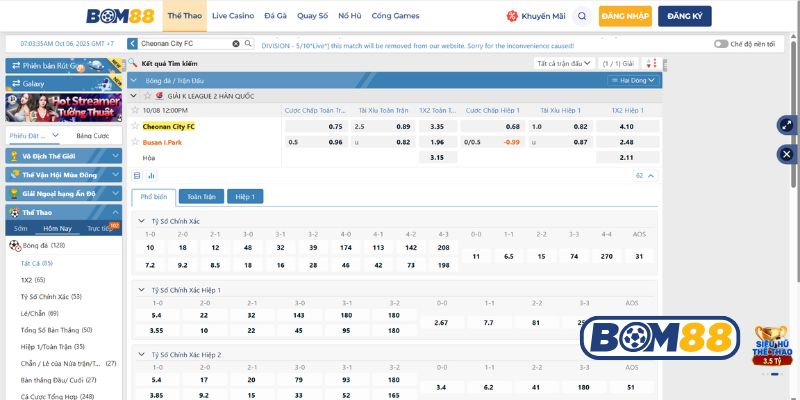The image size is (800, 400).
Task: Select the Sớm tab
Action: click(x=20, y=229)
